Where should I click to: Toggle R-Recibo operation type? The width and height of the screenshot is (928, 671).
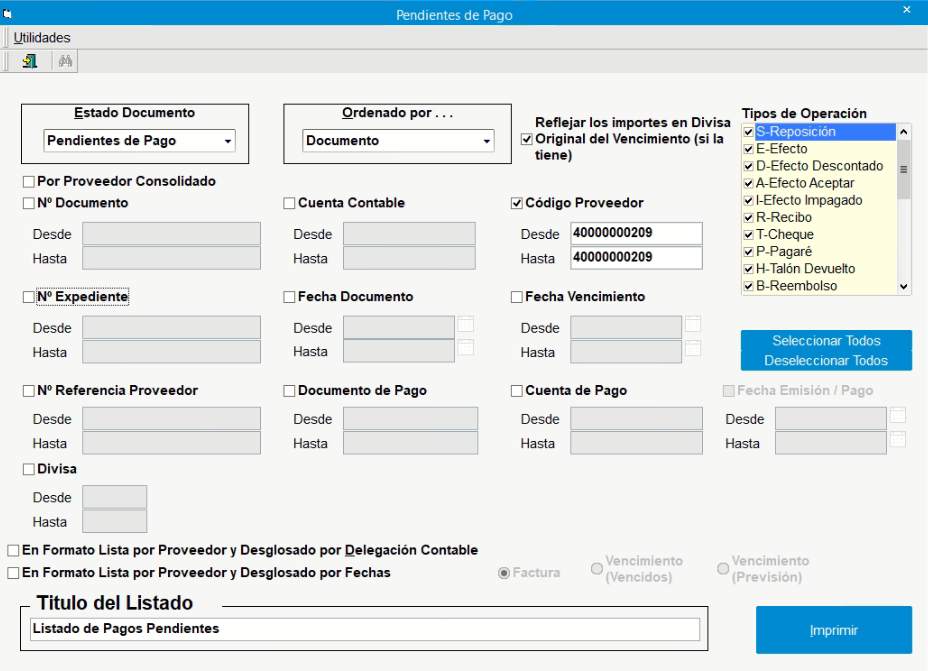pyautogui.click(x=749, y=218)
